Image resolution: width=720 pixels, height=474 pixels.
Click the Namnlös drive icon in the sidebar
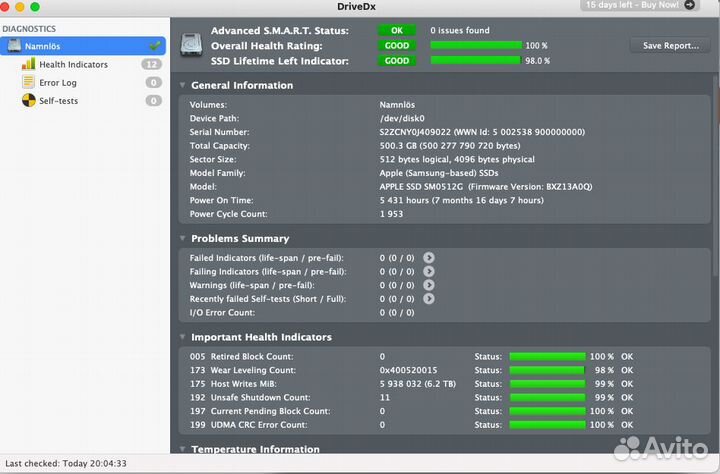click(x=14, y=46)
